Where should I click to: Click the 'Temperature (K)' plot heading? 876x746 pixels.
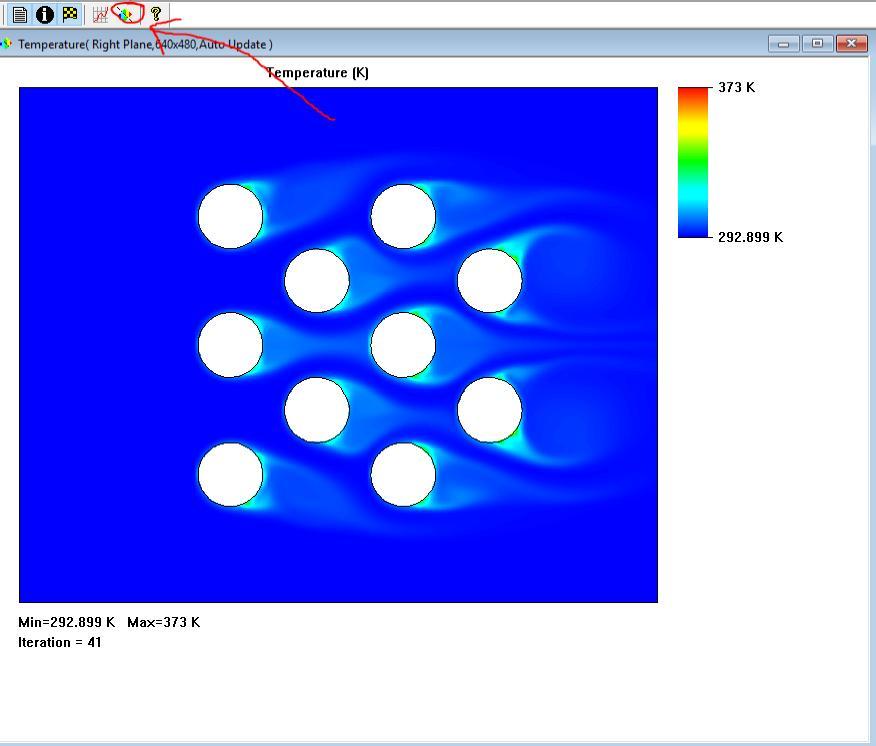coord(317,73)
